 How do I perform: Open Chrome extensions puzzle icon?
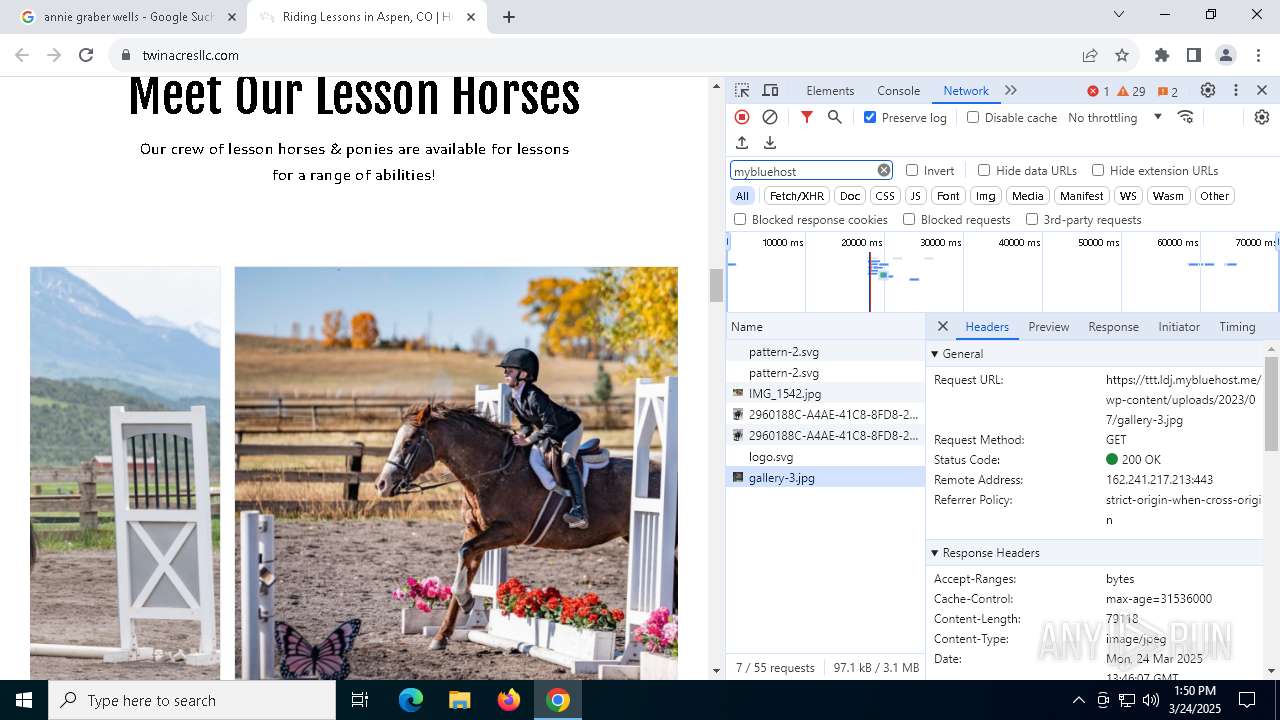coord(1162,55)
